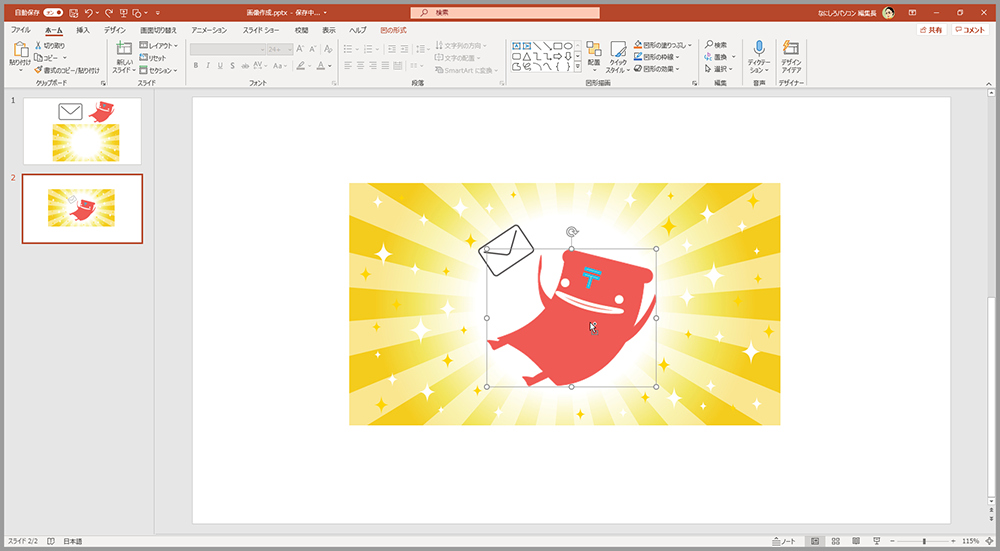Open the 選択 select dropdown
This screenshot has height=551, width=1000.
[x=718, y=69]
